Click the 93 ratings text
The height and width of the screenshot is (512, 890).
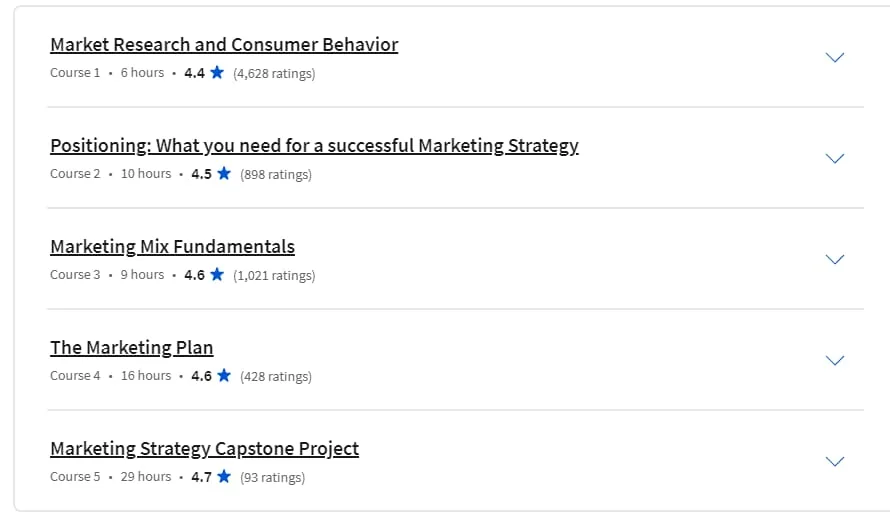272,477
